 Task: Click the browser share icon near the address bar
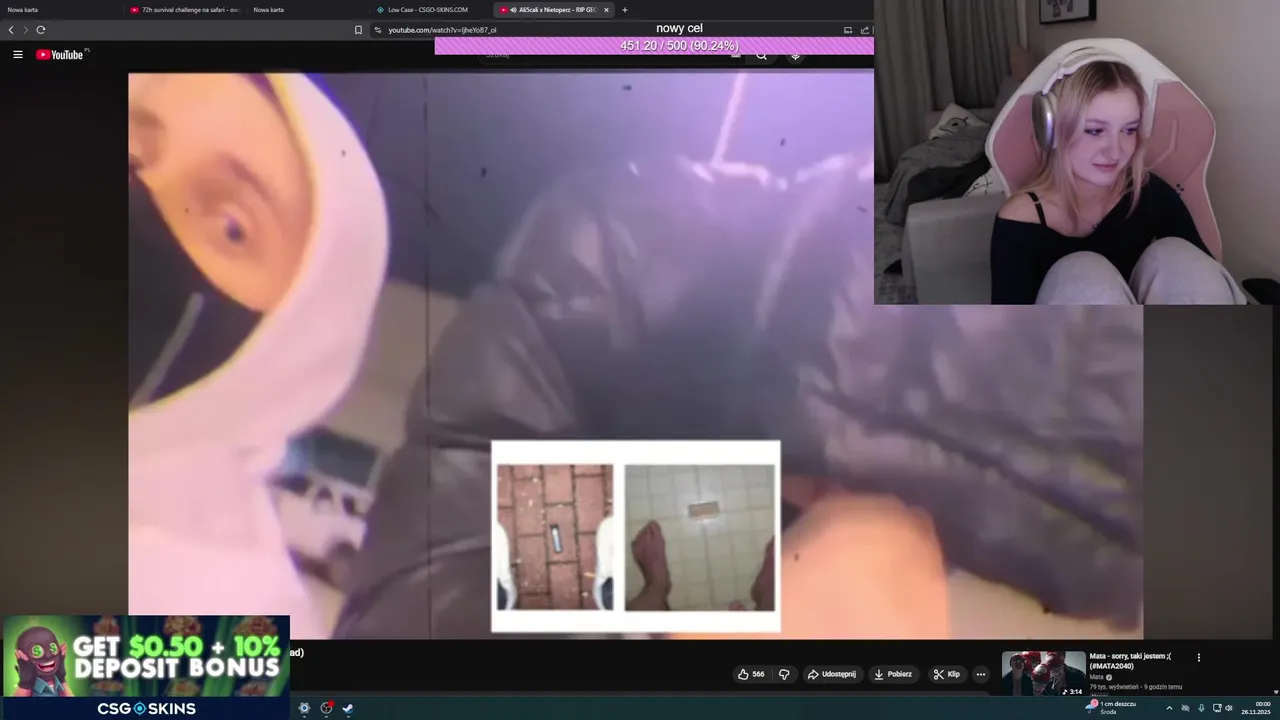coord(865,30)
